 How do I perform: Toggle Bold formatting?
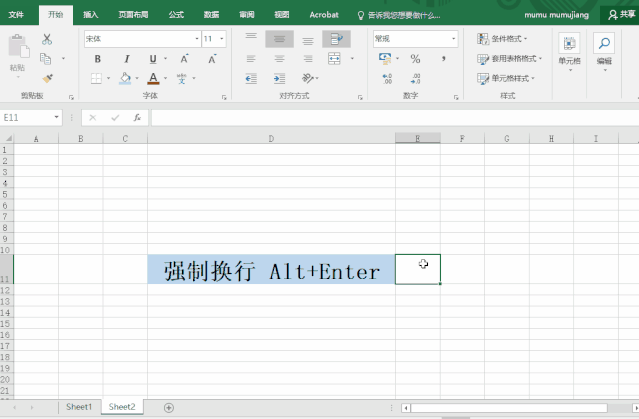(97, 59)
